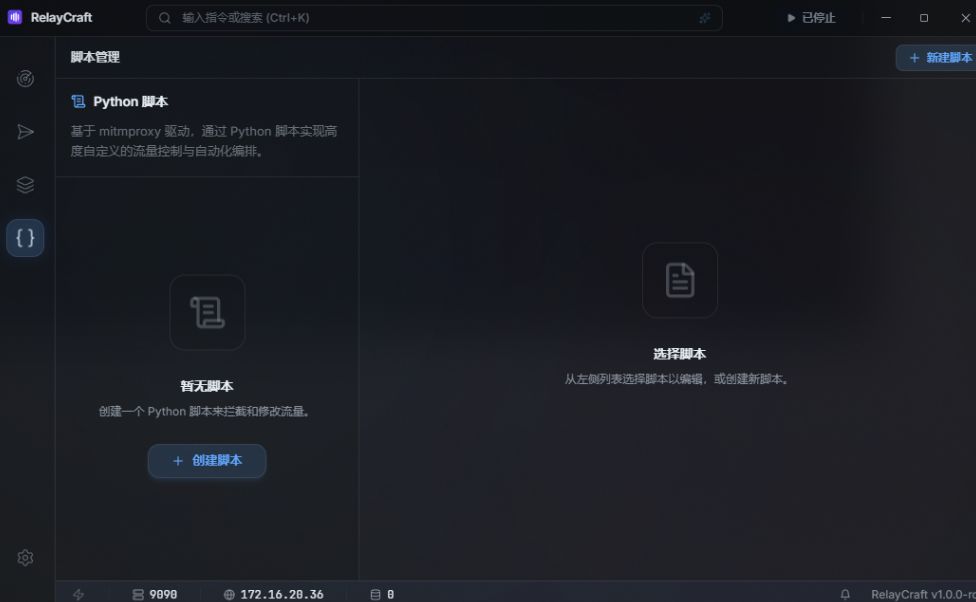Click the sparkle AI icon in search box
The image size is (976, 602).
pos(705,18)
